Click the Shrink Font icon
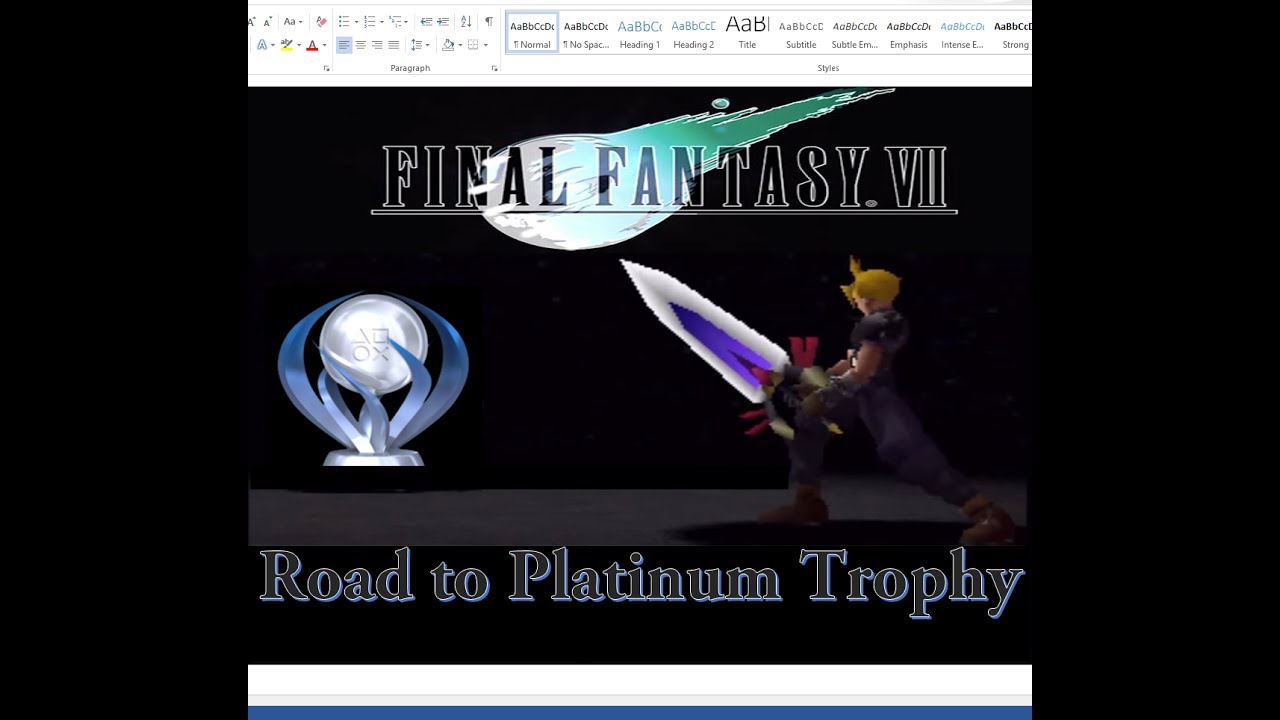 point(268,21)
